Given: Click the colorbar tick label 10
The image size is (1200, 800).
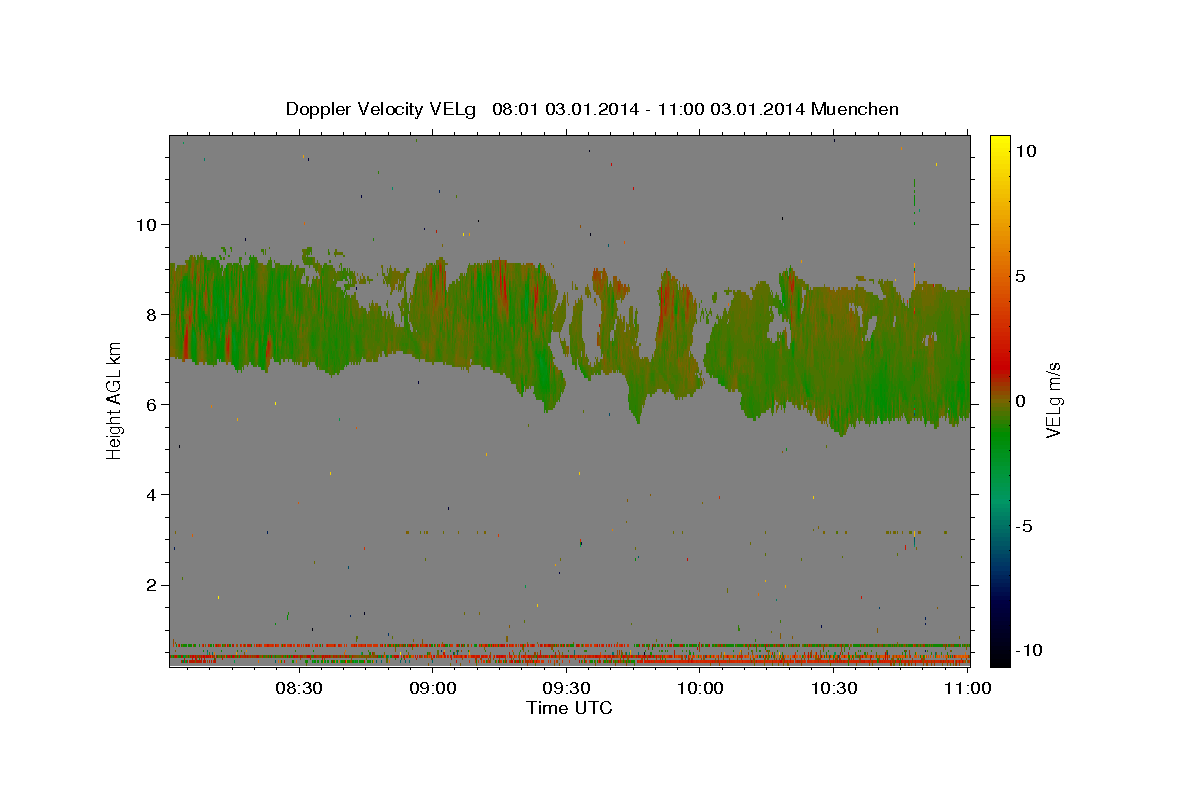Looking at the screenshot, I should point(1025,151).
